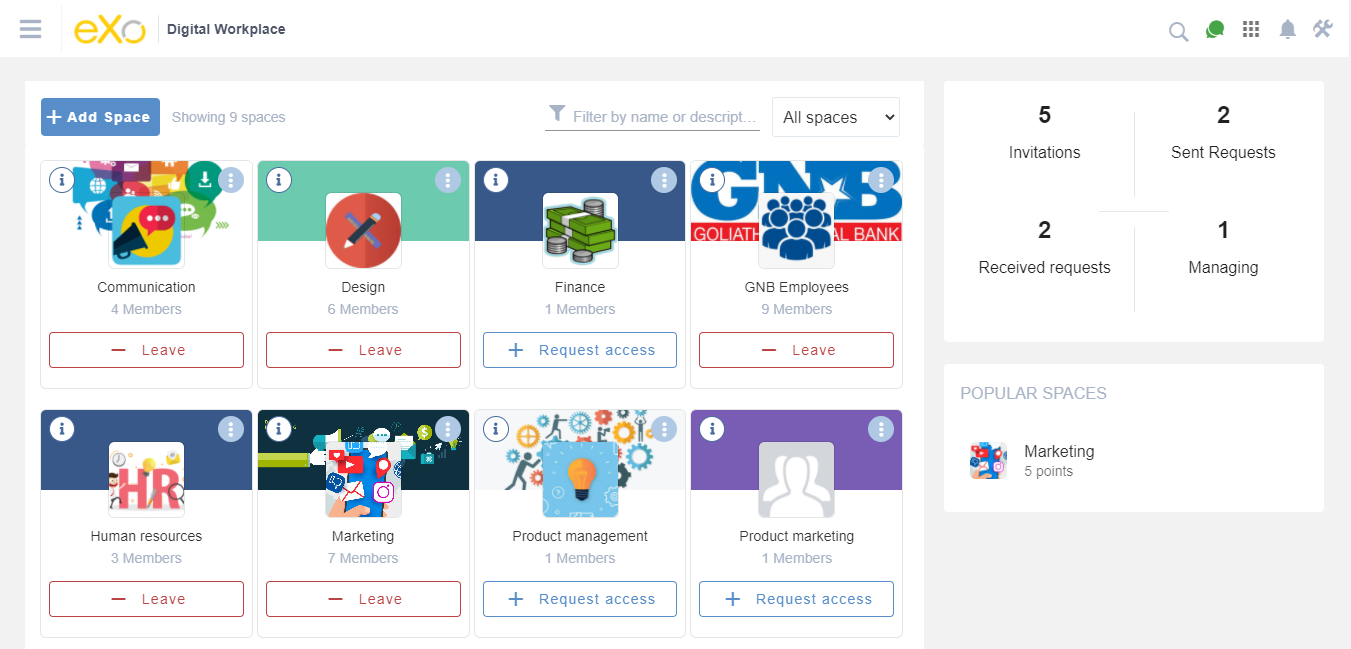Open the hamburger navigation menu
The width and height of the screenshot is (1351, 649).
click(30, 29)
